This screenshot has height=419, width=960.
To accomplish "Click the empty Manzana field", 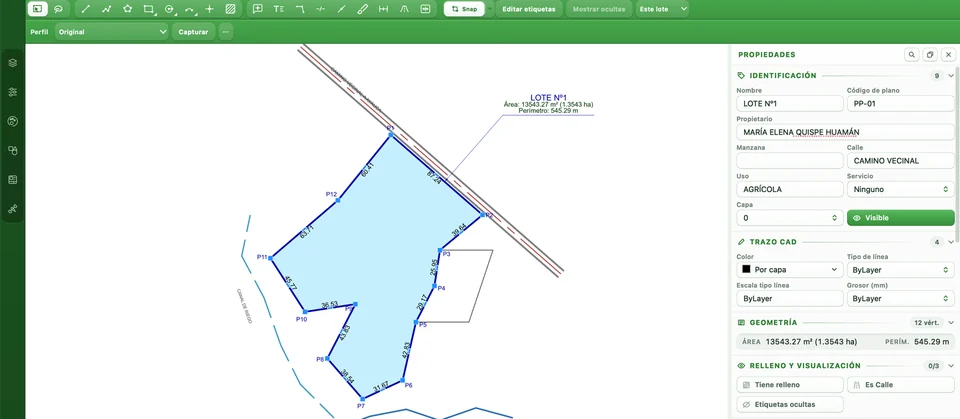I will [x=789, y=161].
